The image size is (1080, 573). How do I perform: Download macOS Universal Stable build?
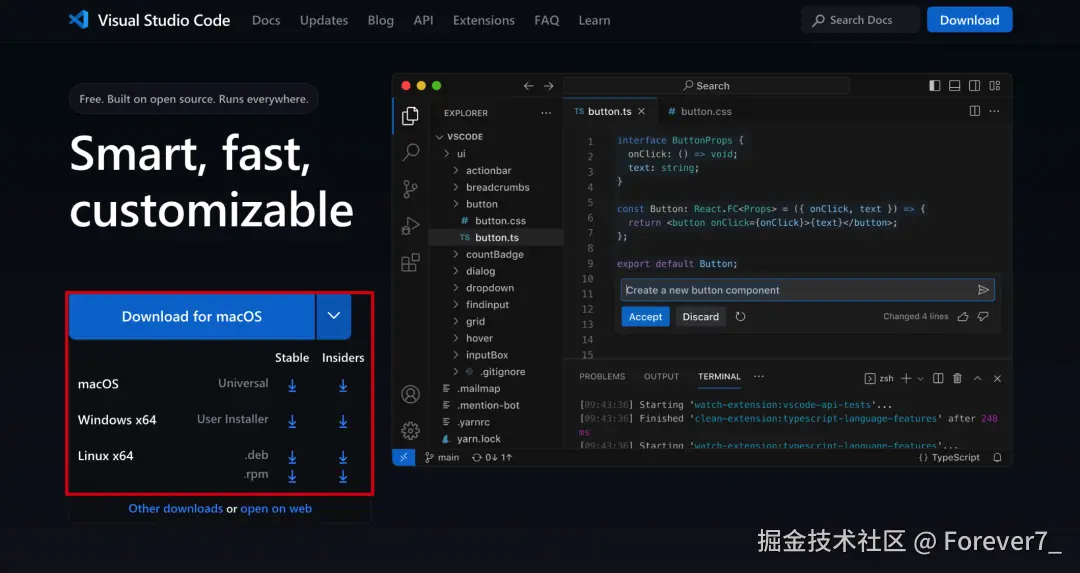coord(292,386)
